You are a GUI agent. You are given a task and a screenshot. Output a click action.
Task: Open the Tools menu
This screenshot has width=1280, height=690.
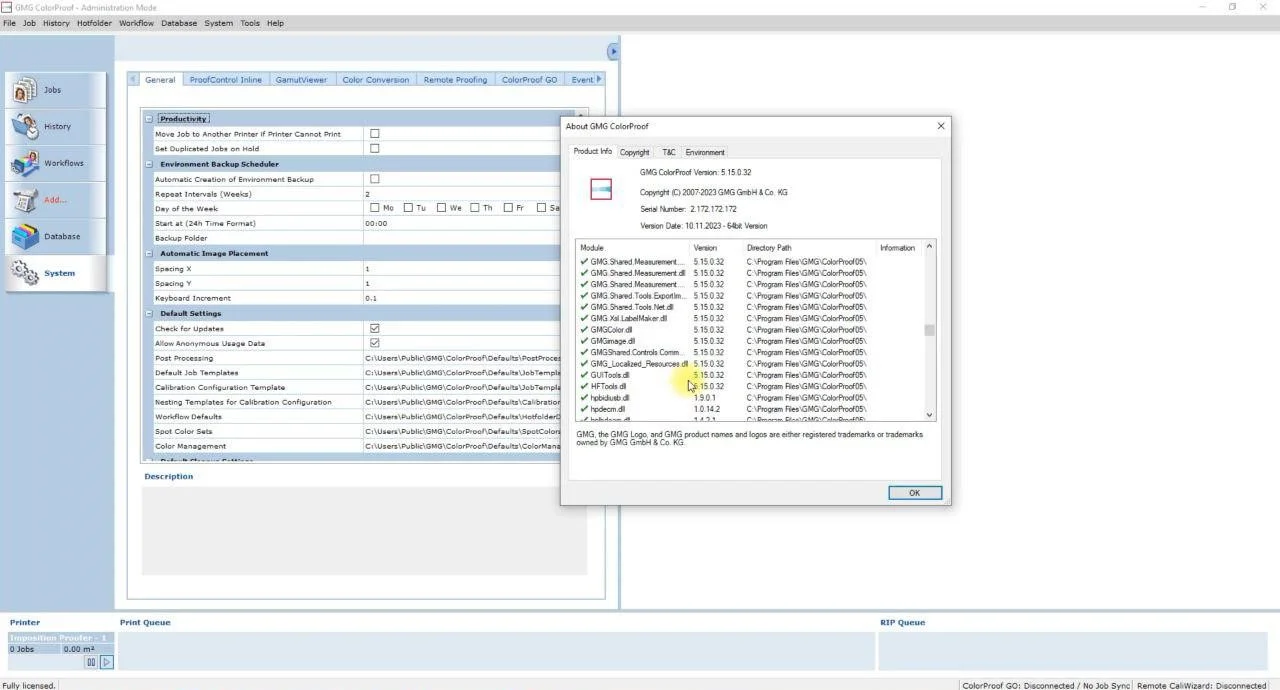(249, 23)
